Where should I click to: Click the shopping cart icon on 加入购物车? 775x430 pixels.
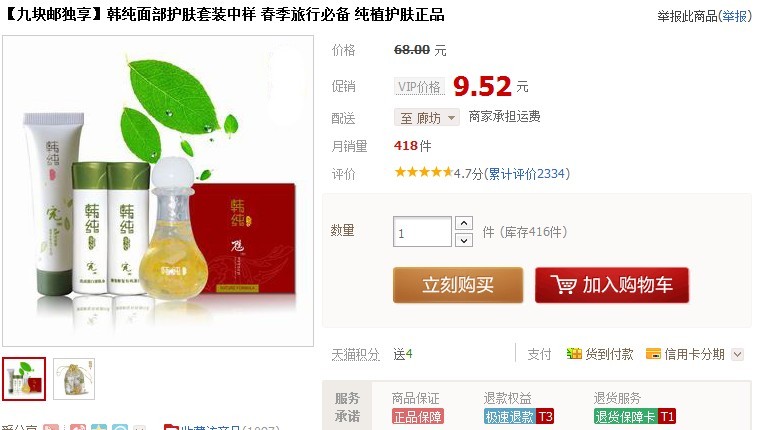pyautogui.click(x=563, y=285)
